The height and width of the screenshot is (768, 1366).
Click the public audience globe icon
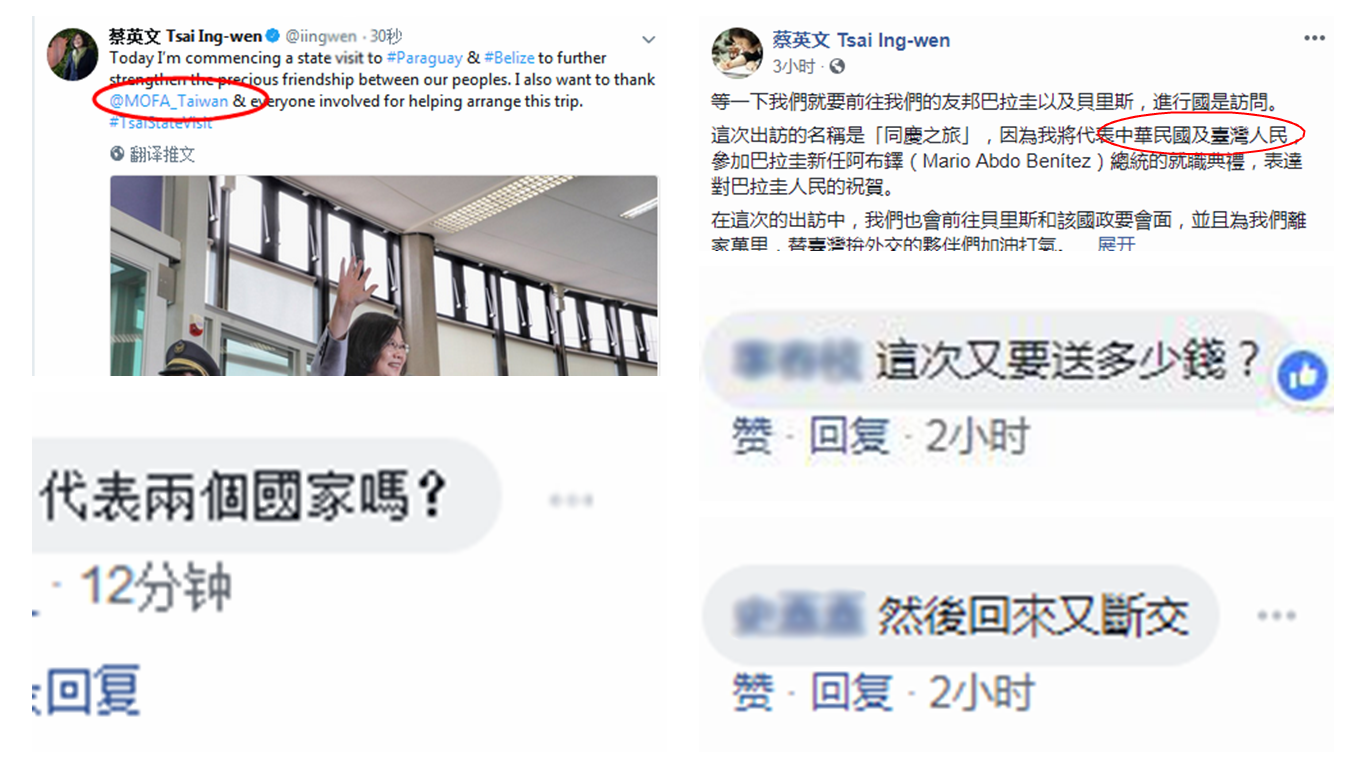click(837, 67)
